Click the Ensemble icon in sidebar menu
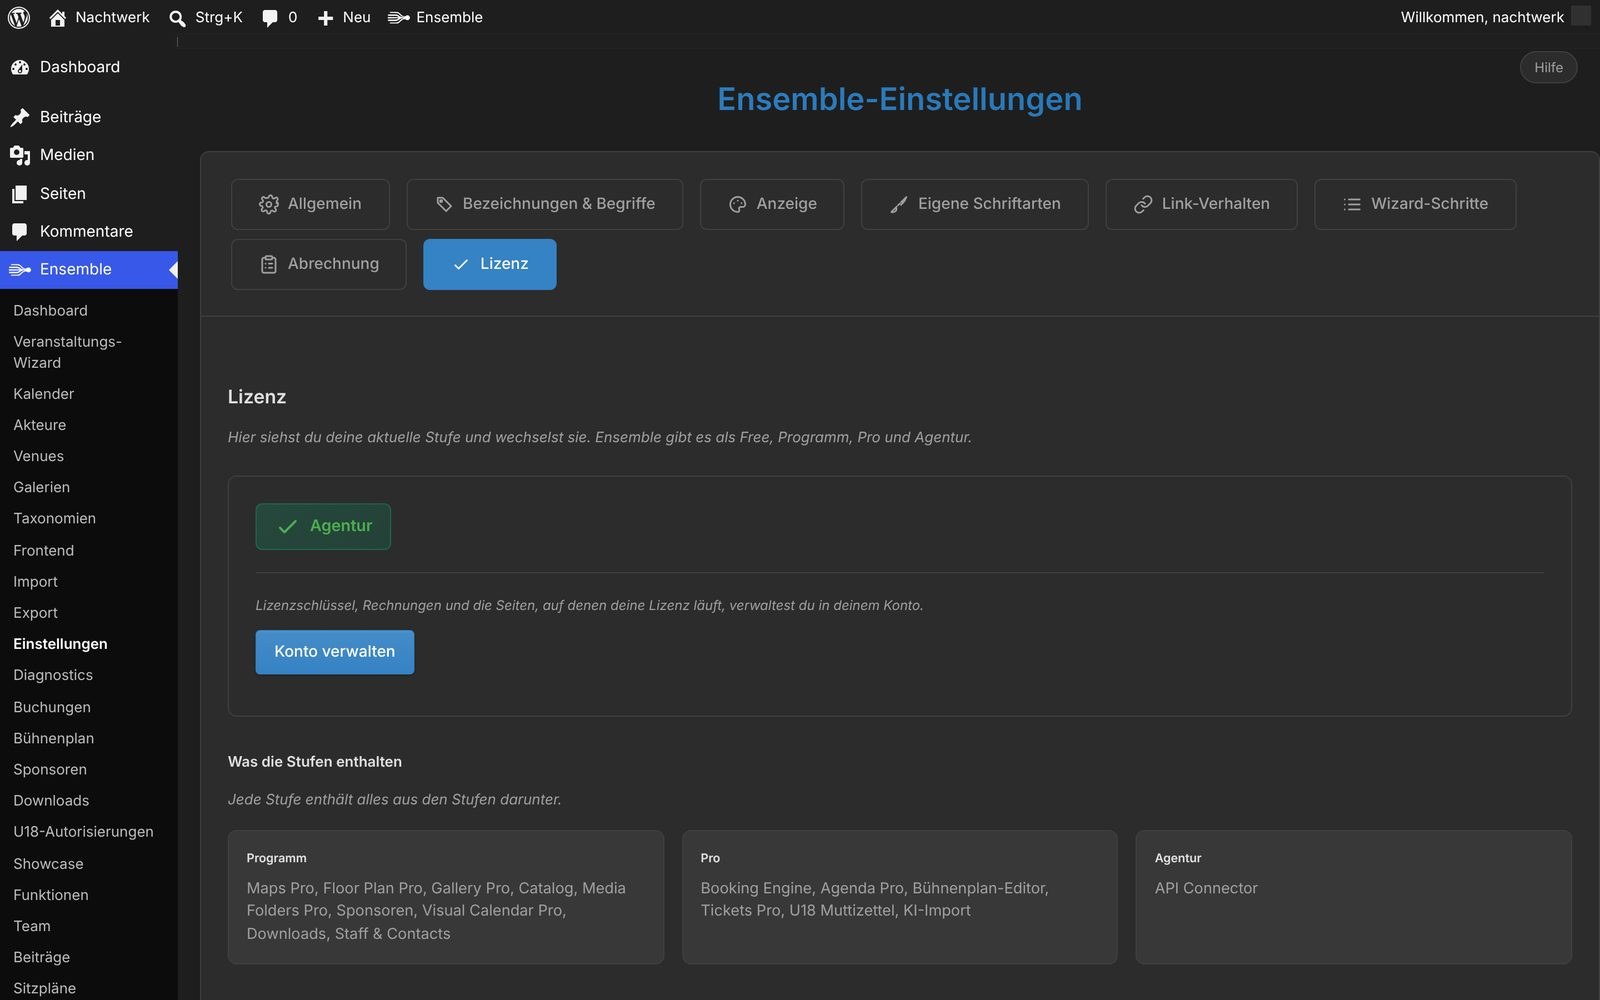1600x1000 pixels. point(20,269)
